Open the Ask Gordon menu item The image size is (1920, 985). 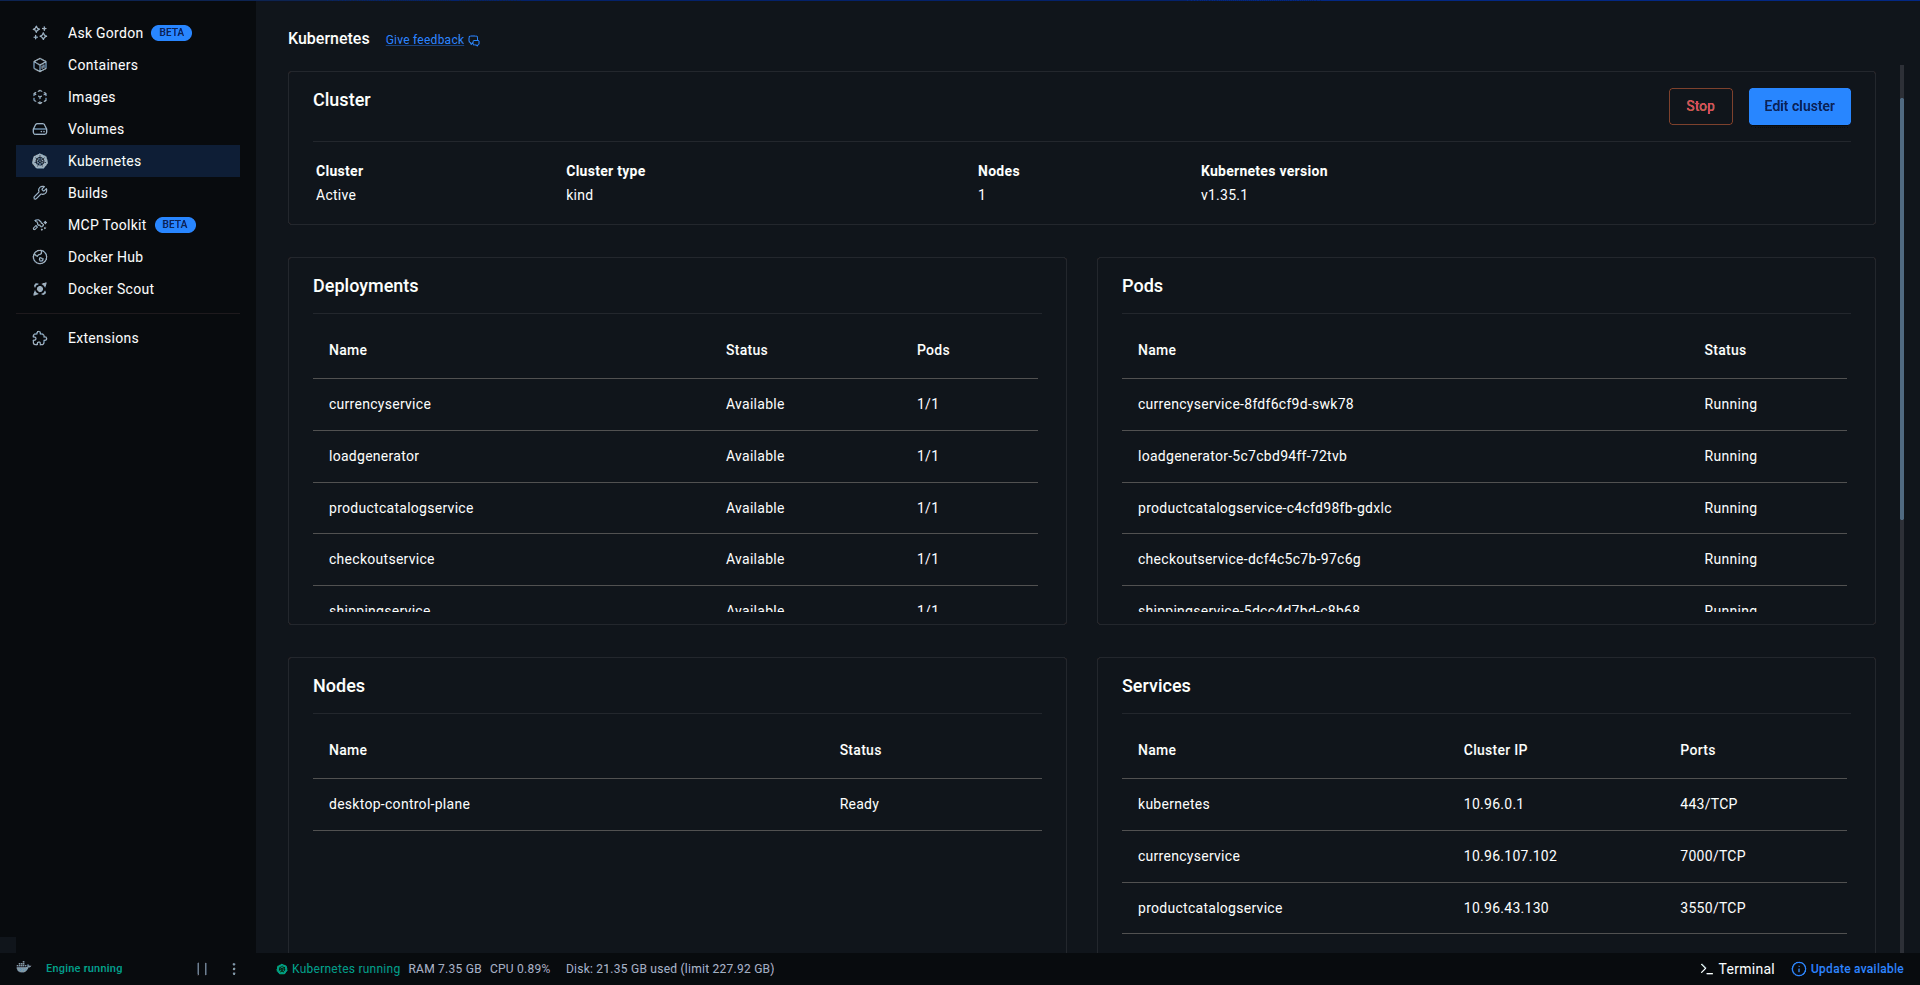(x=128, y=33)
